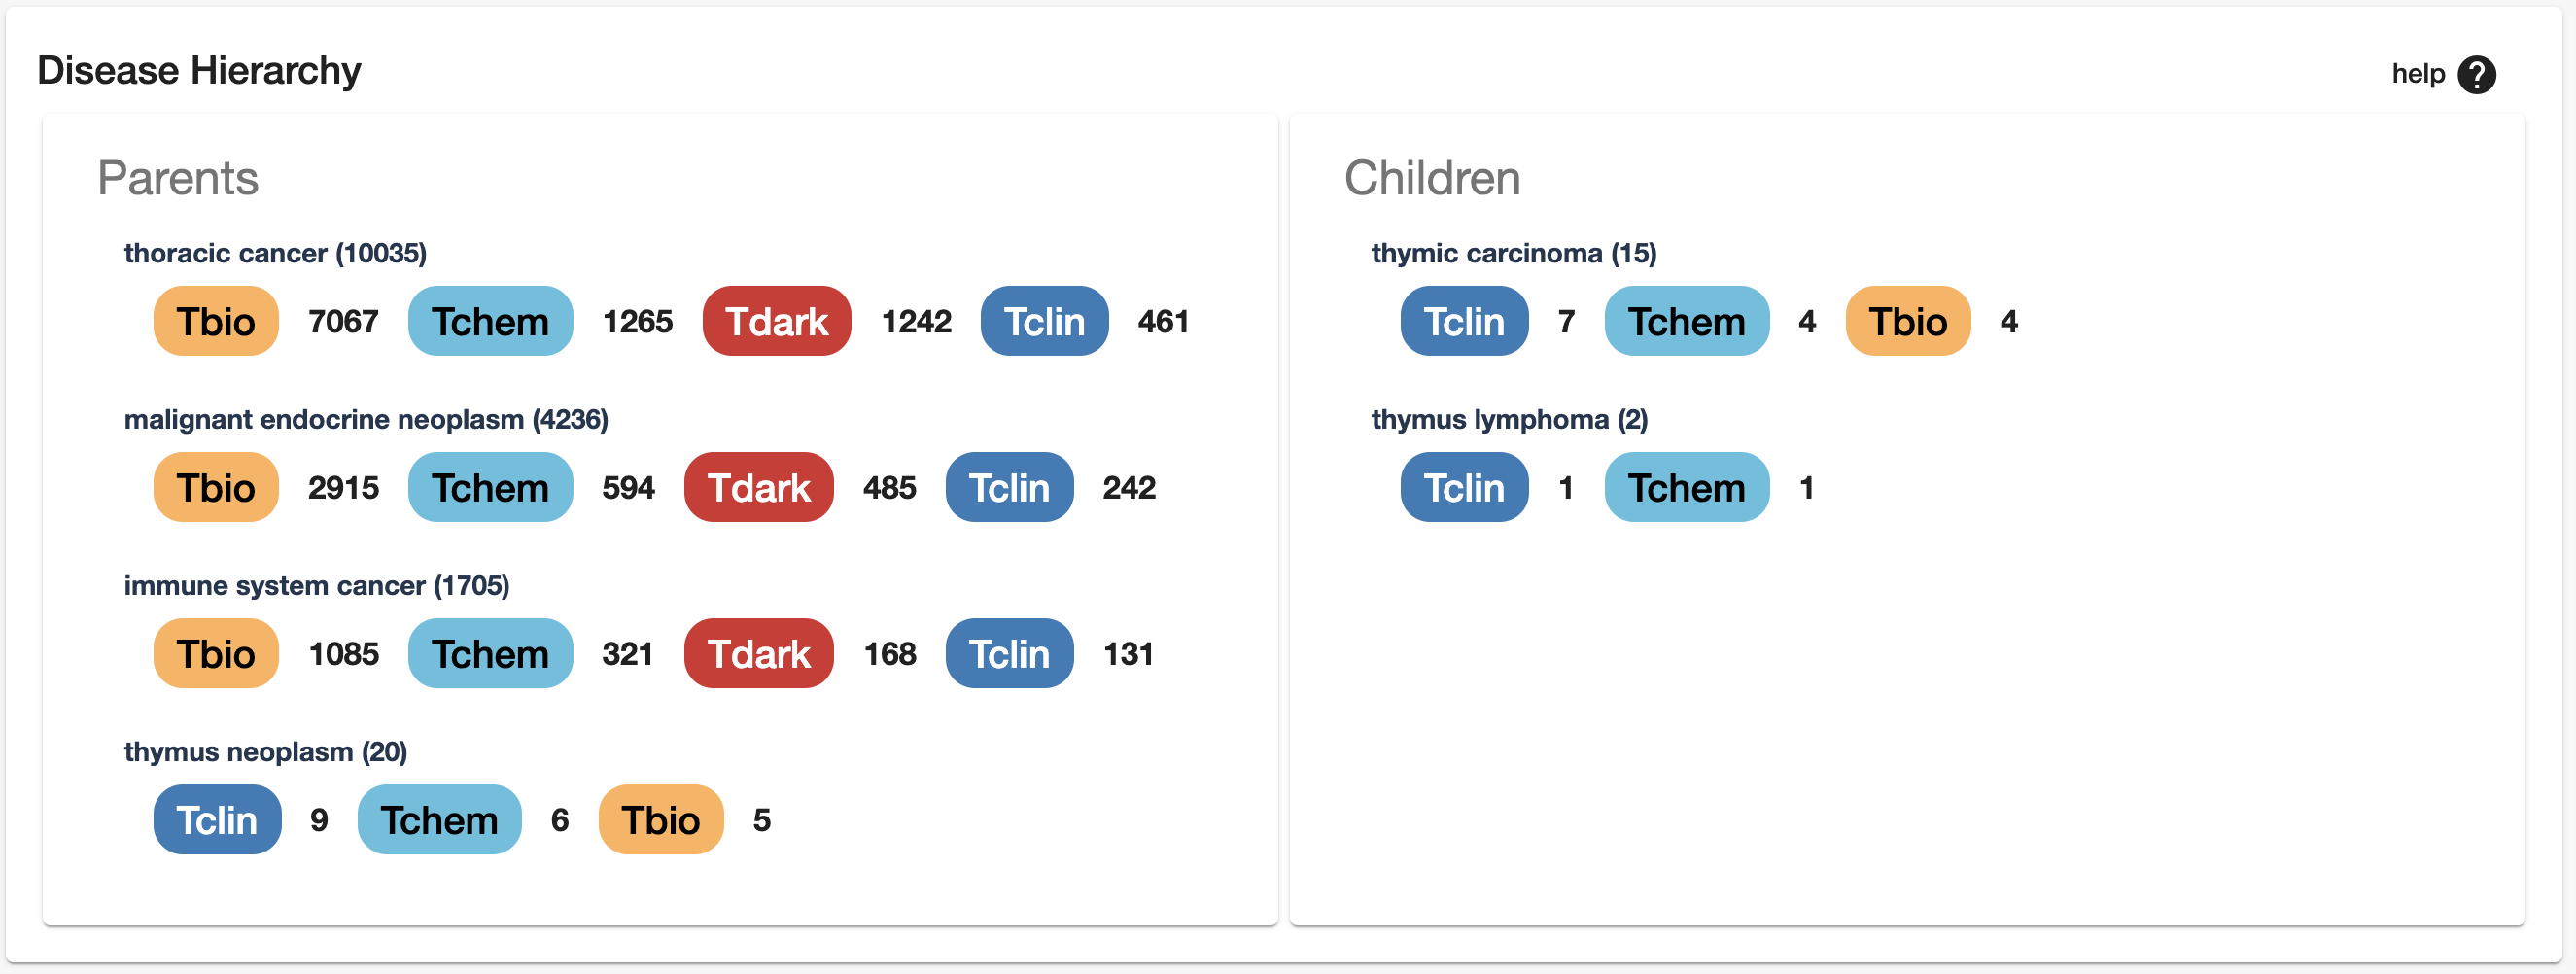Click the Tclin badge under thymus neoplasm
This screenshot has height=974, width=2576.
217,819
